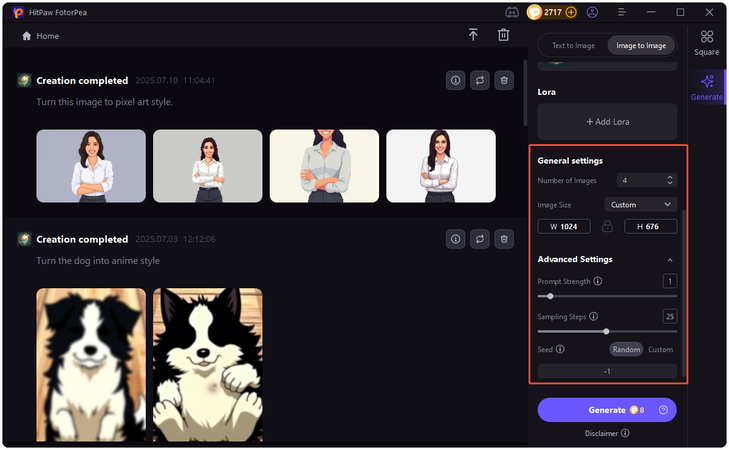Go to Home page
The height and width of the screenshot is (450, 729).
click(x=40, y=36)
